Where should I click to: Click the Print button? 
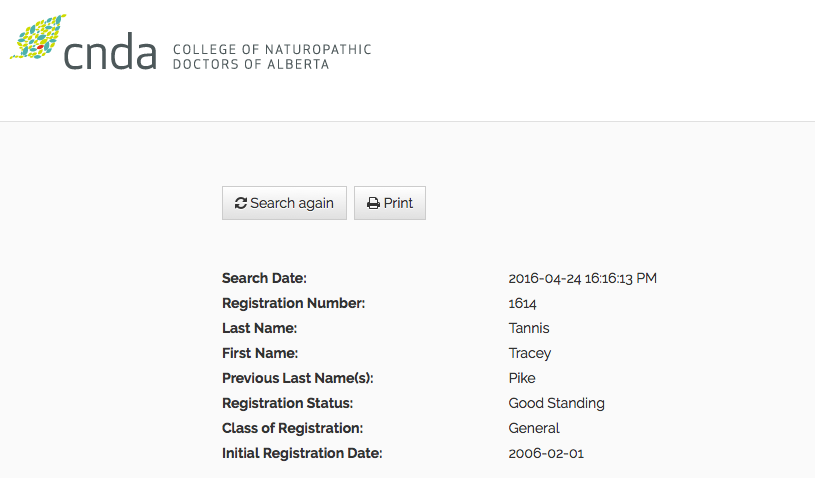tap(390, 203)
